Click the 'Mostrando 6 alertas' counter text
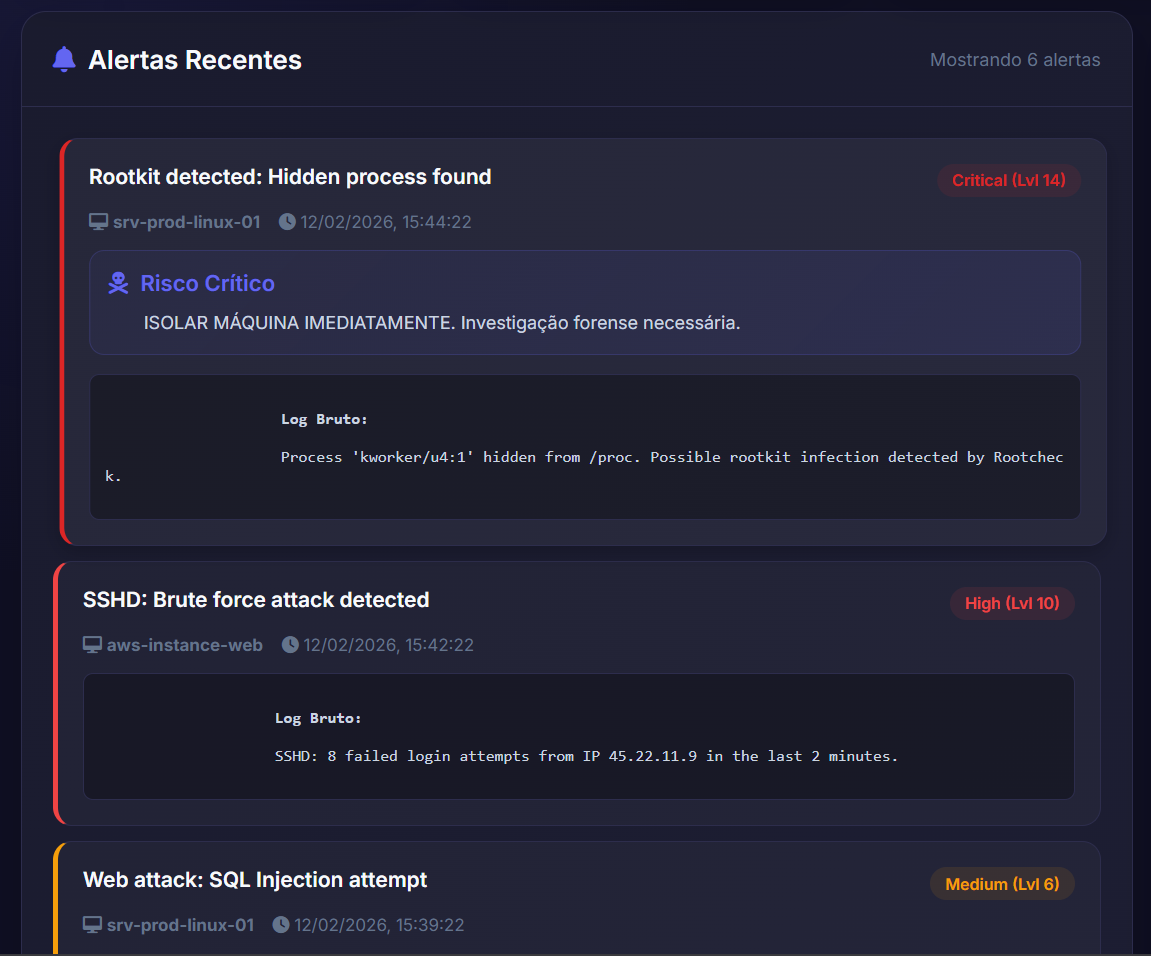 coord(1014,60)
